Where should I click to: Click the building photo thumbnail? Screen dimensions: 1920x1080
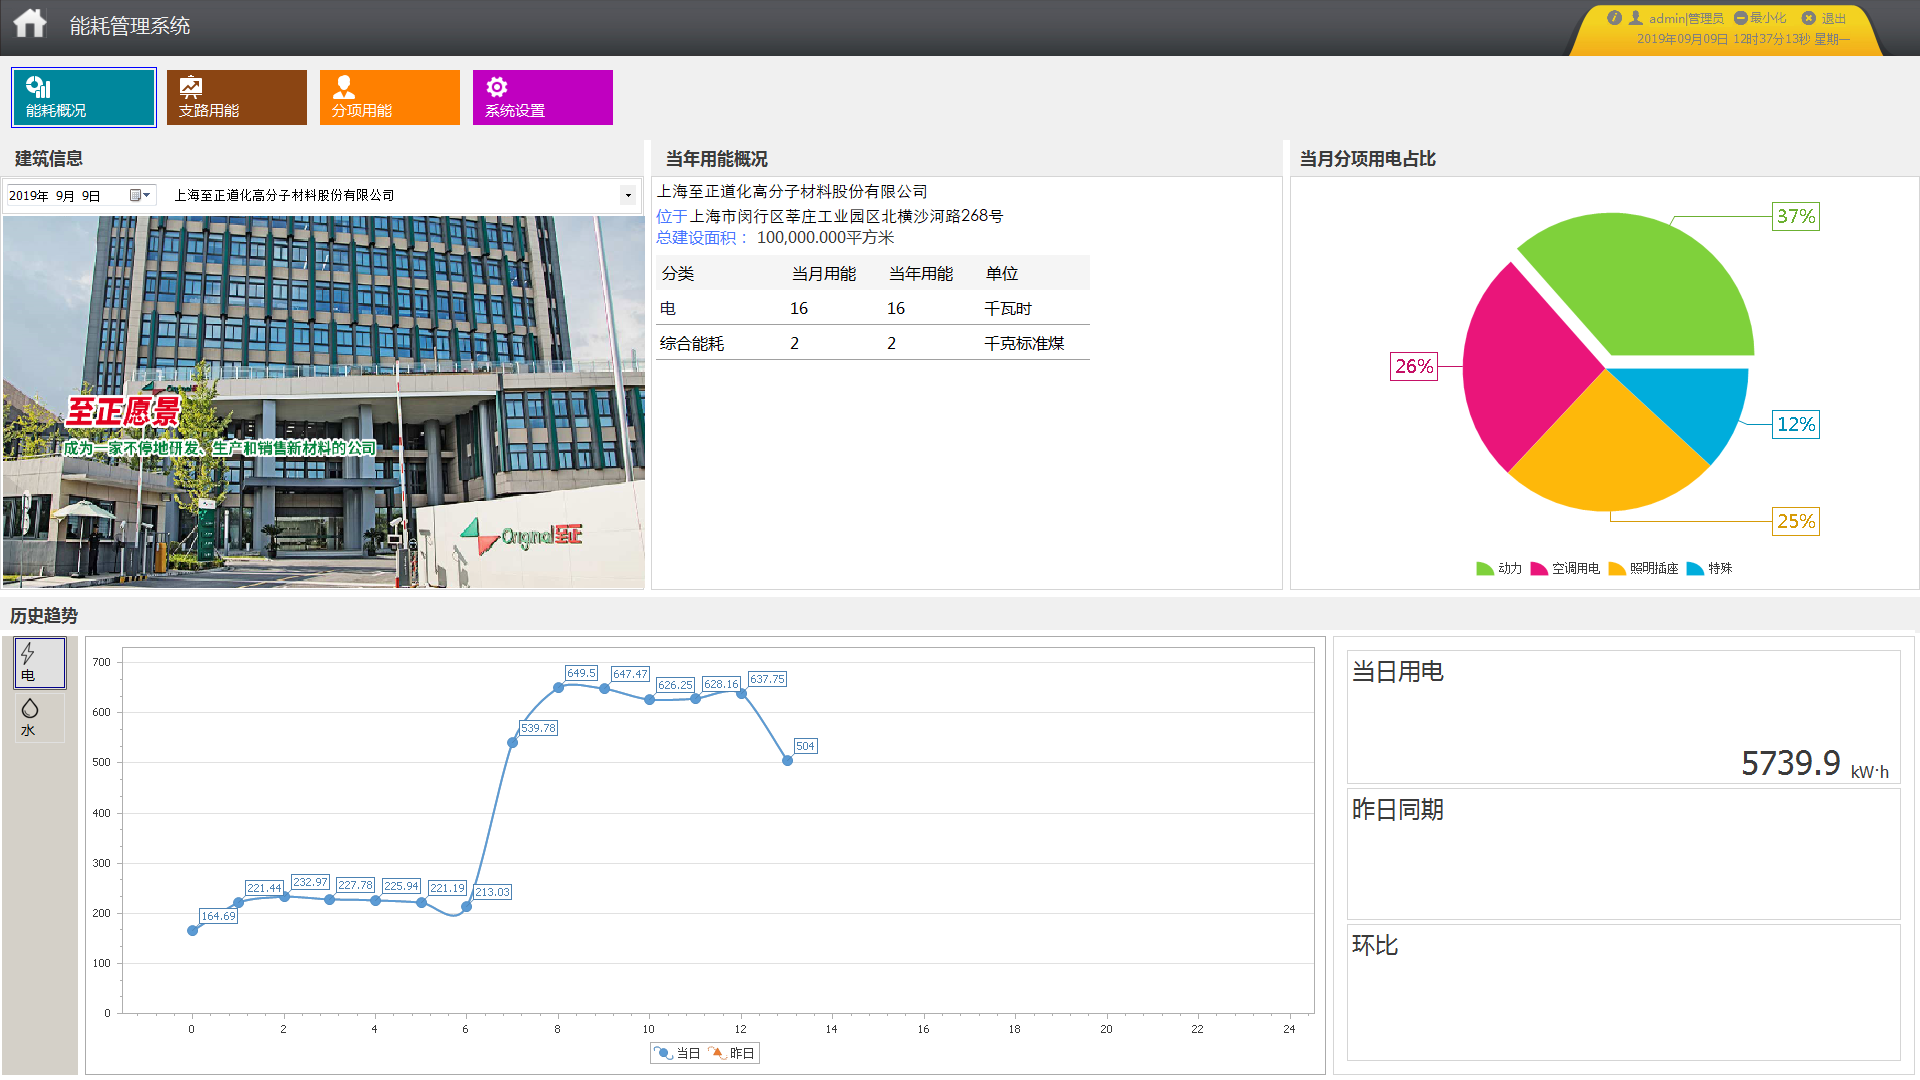[x=323, y=402]
